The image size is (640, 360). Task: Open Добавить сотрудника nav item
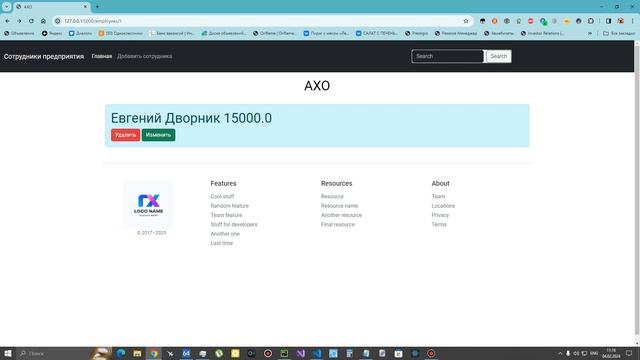coord(144,56)
